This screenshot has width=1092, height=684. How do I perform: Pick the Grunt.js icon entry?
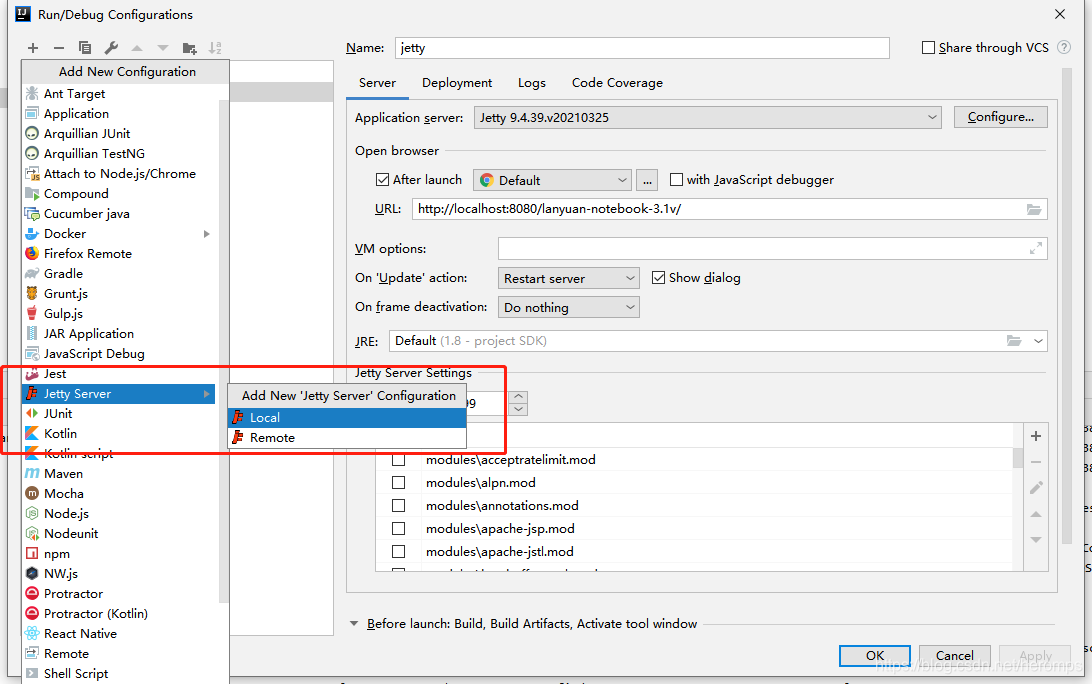32,294
